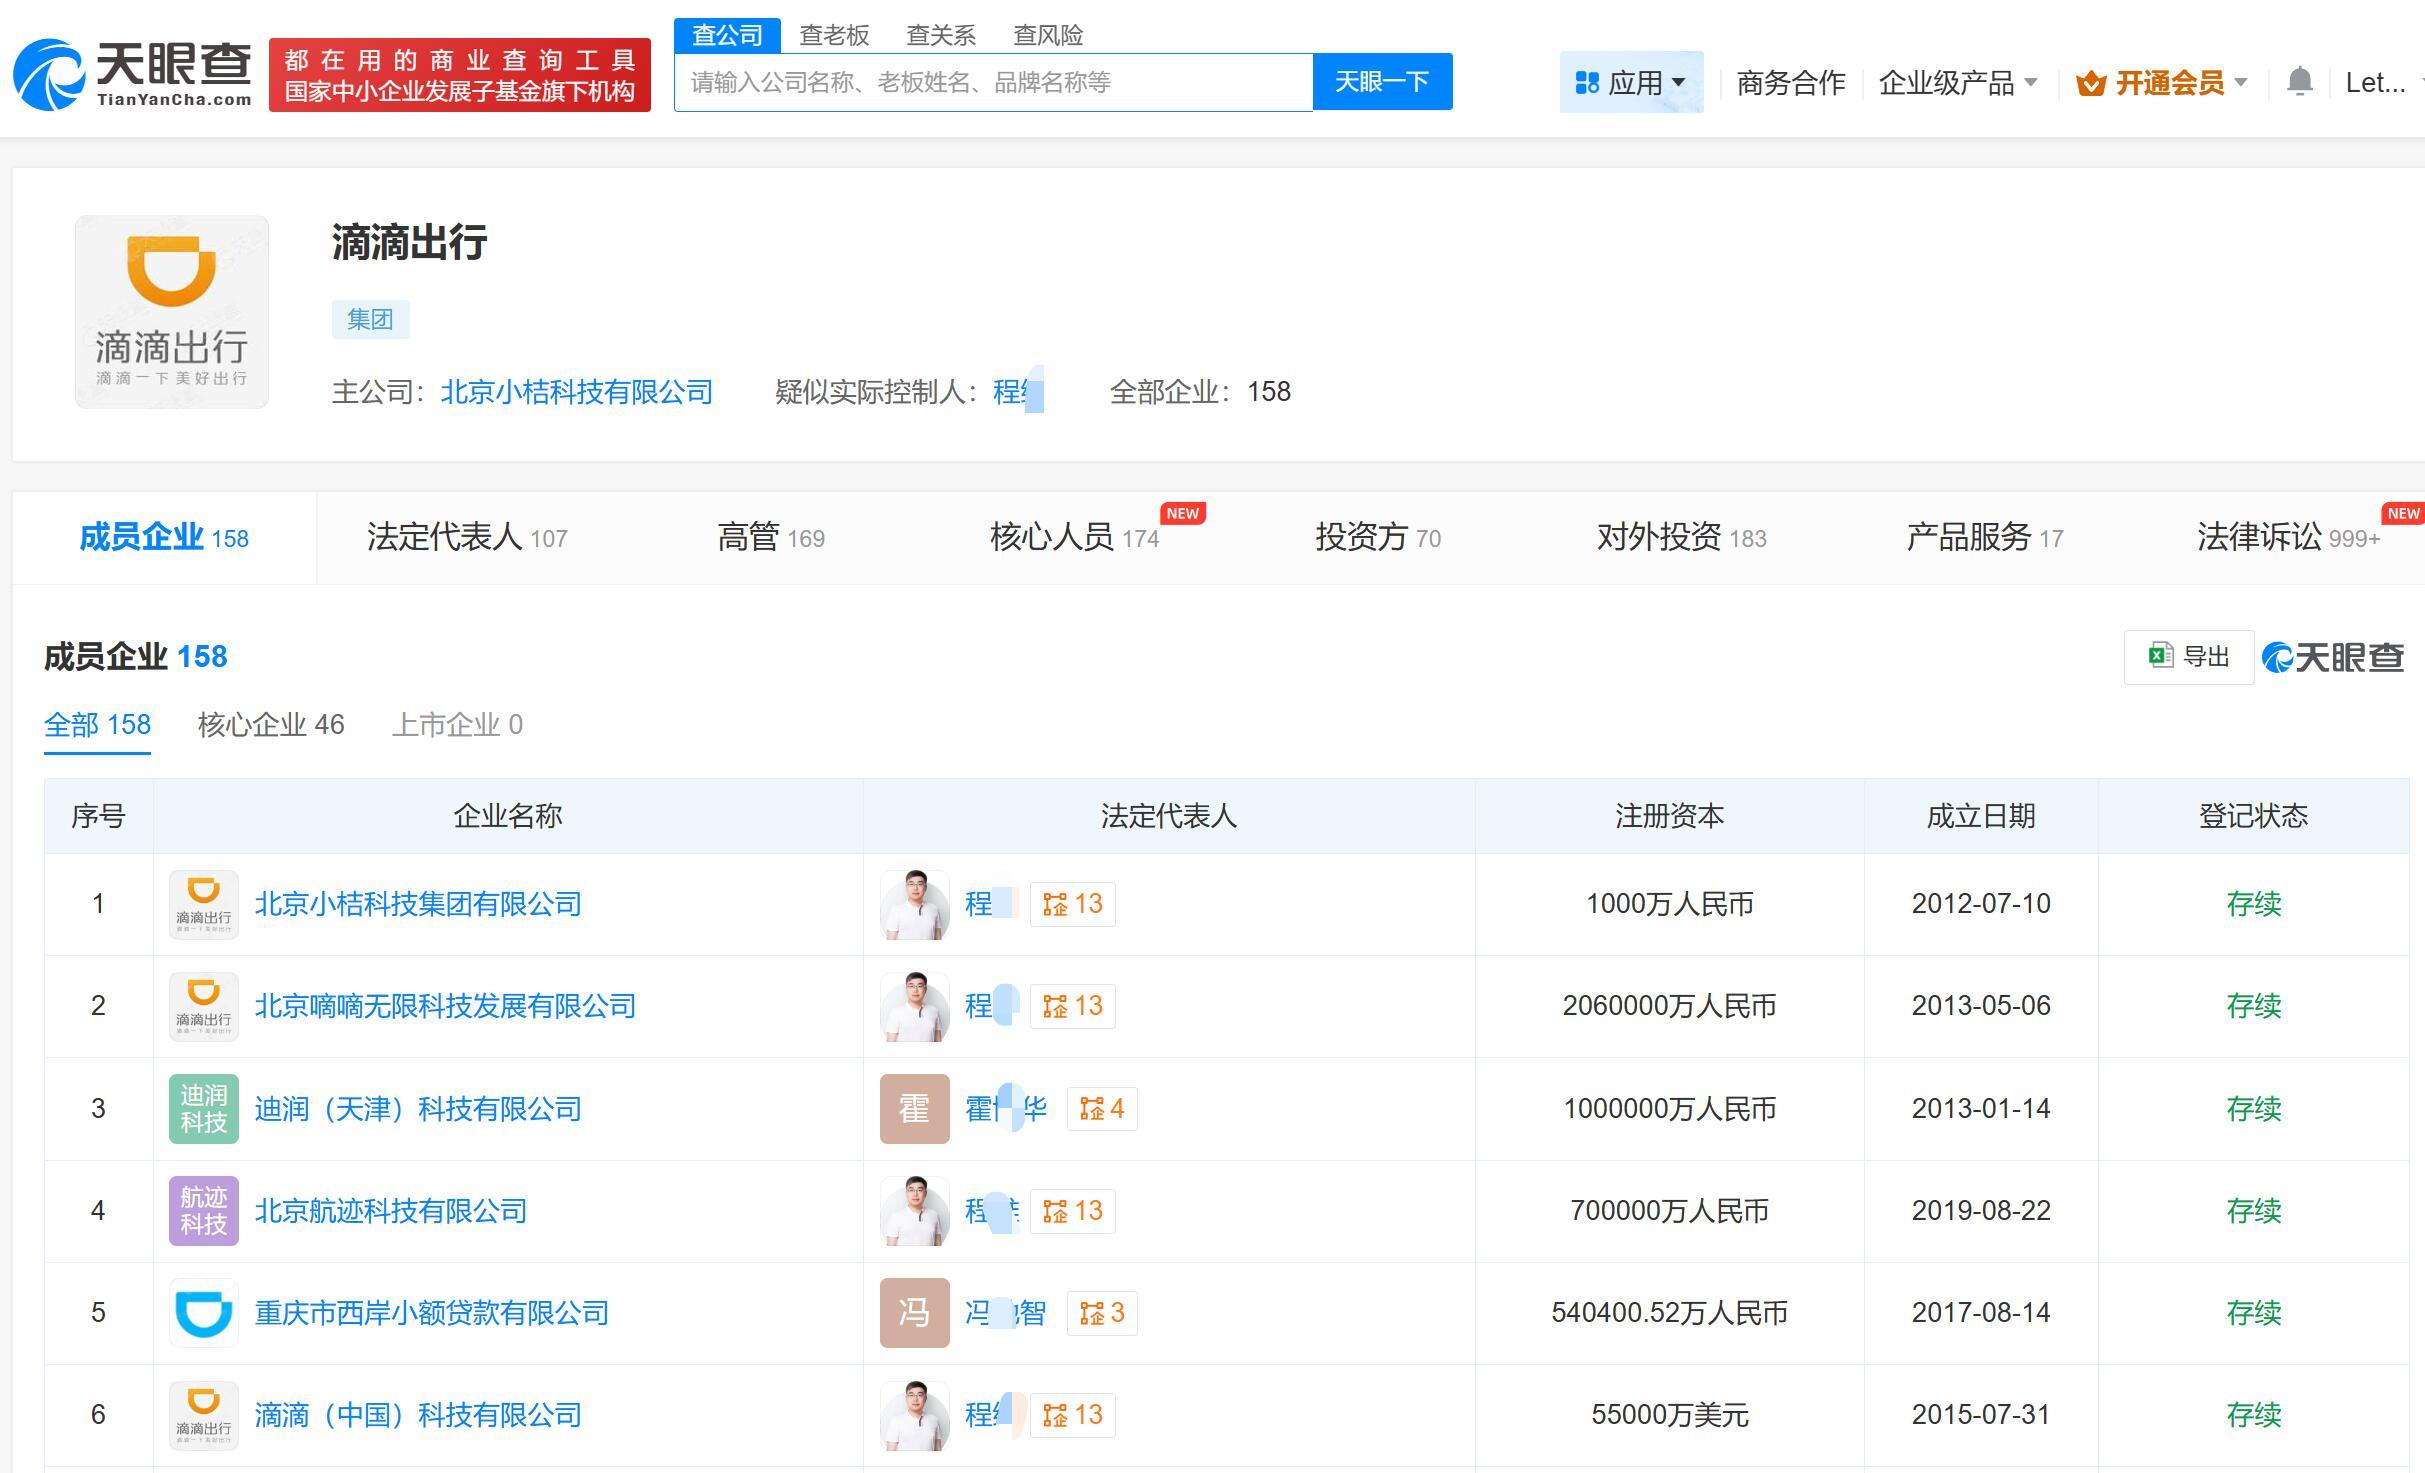Click the 集团 tag label
This screenshot has width=2425, height=1473.
click(x=370, y=319)
